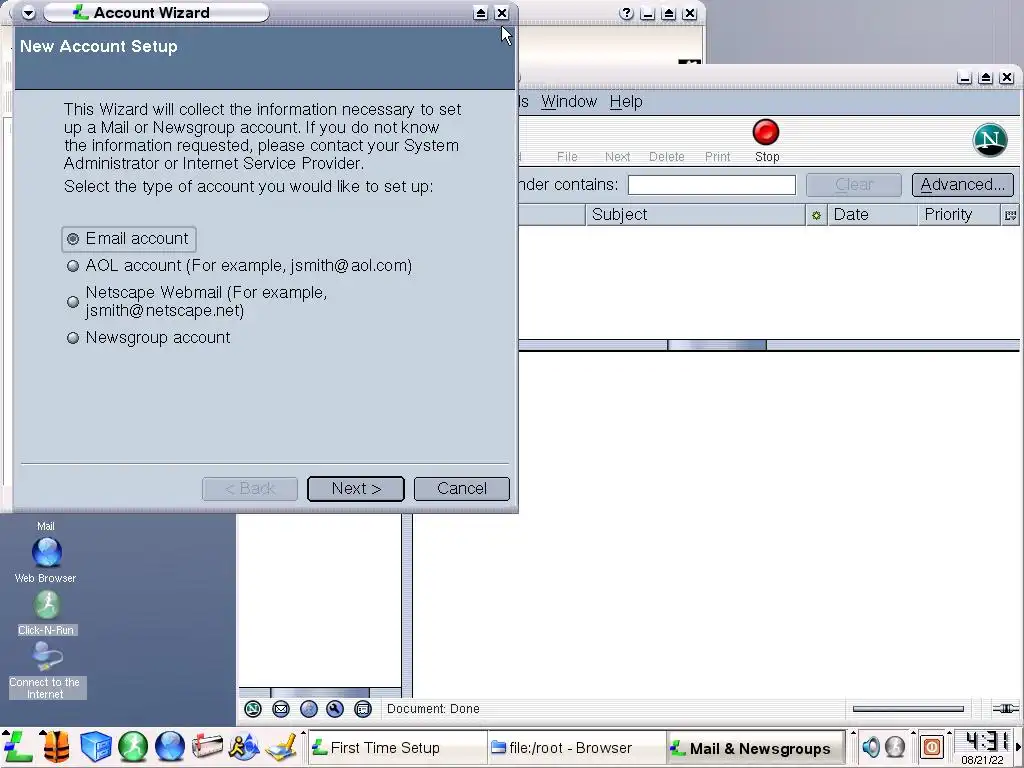Click the Print toolbar item
This screenshot has height=768, width=1024.
[x=717, y=157]
